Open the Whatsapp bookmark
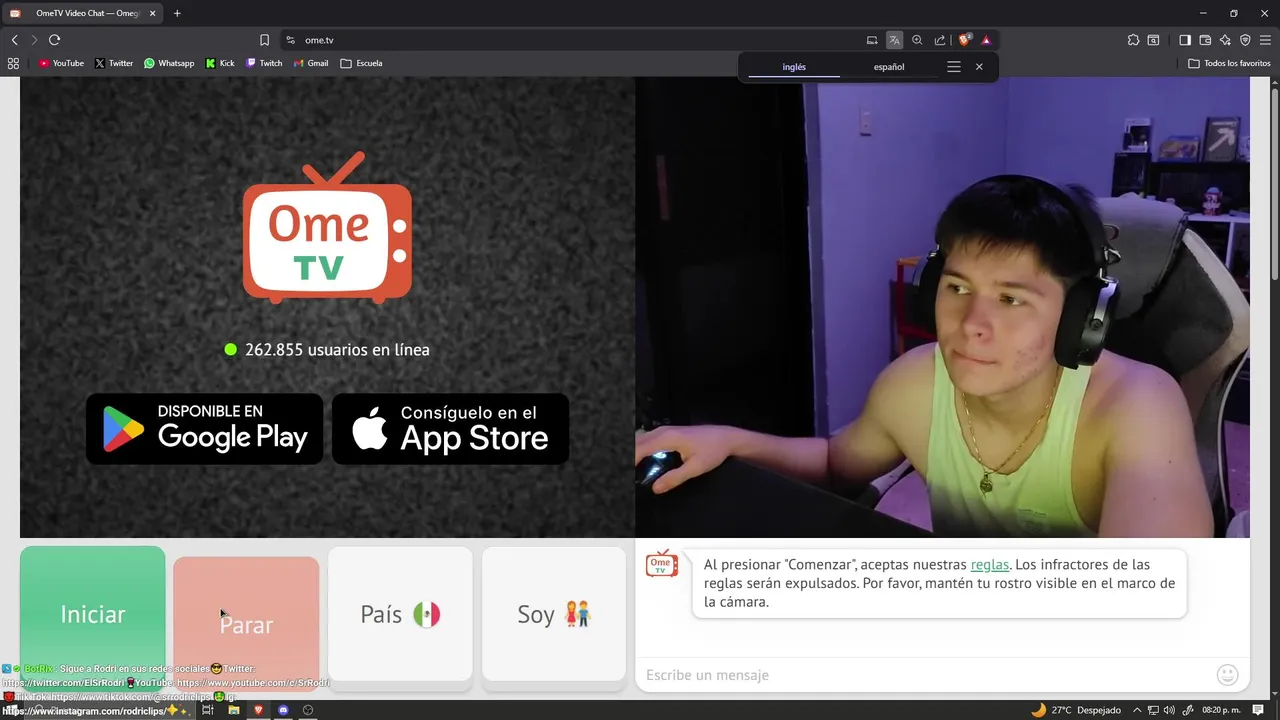 [169, 63]
